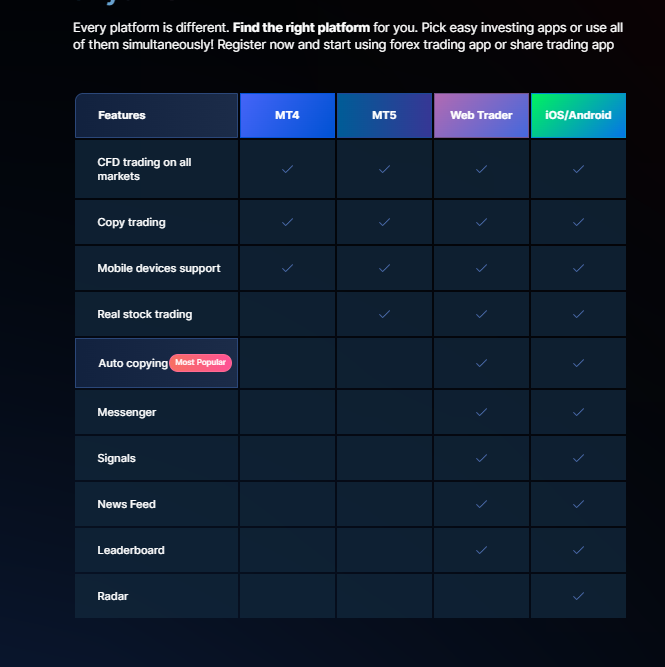
Task: Click the Web Trader checkmark for Leaderboard
Action: (481, 550)
